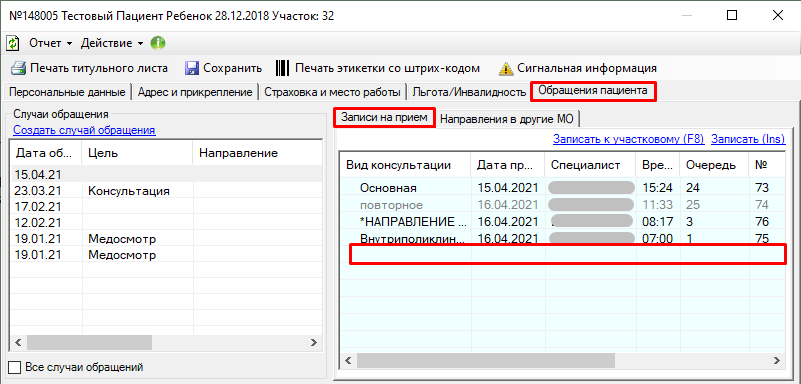Click appointments horizontal scrollbar thumb
801x384 pixels.
pos(485,361)
